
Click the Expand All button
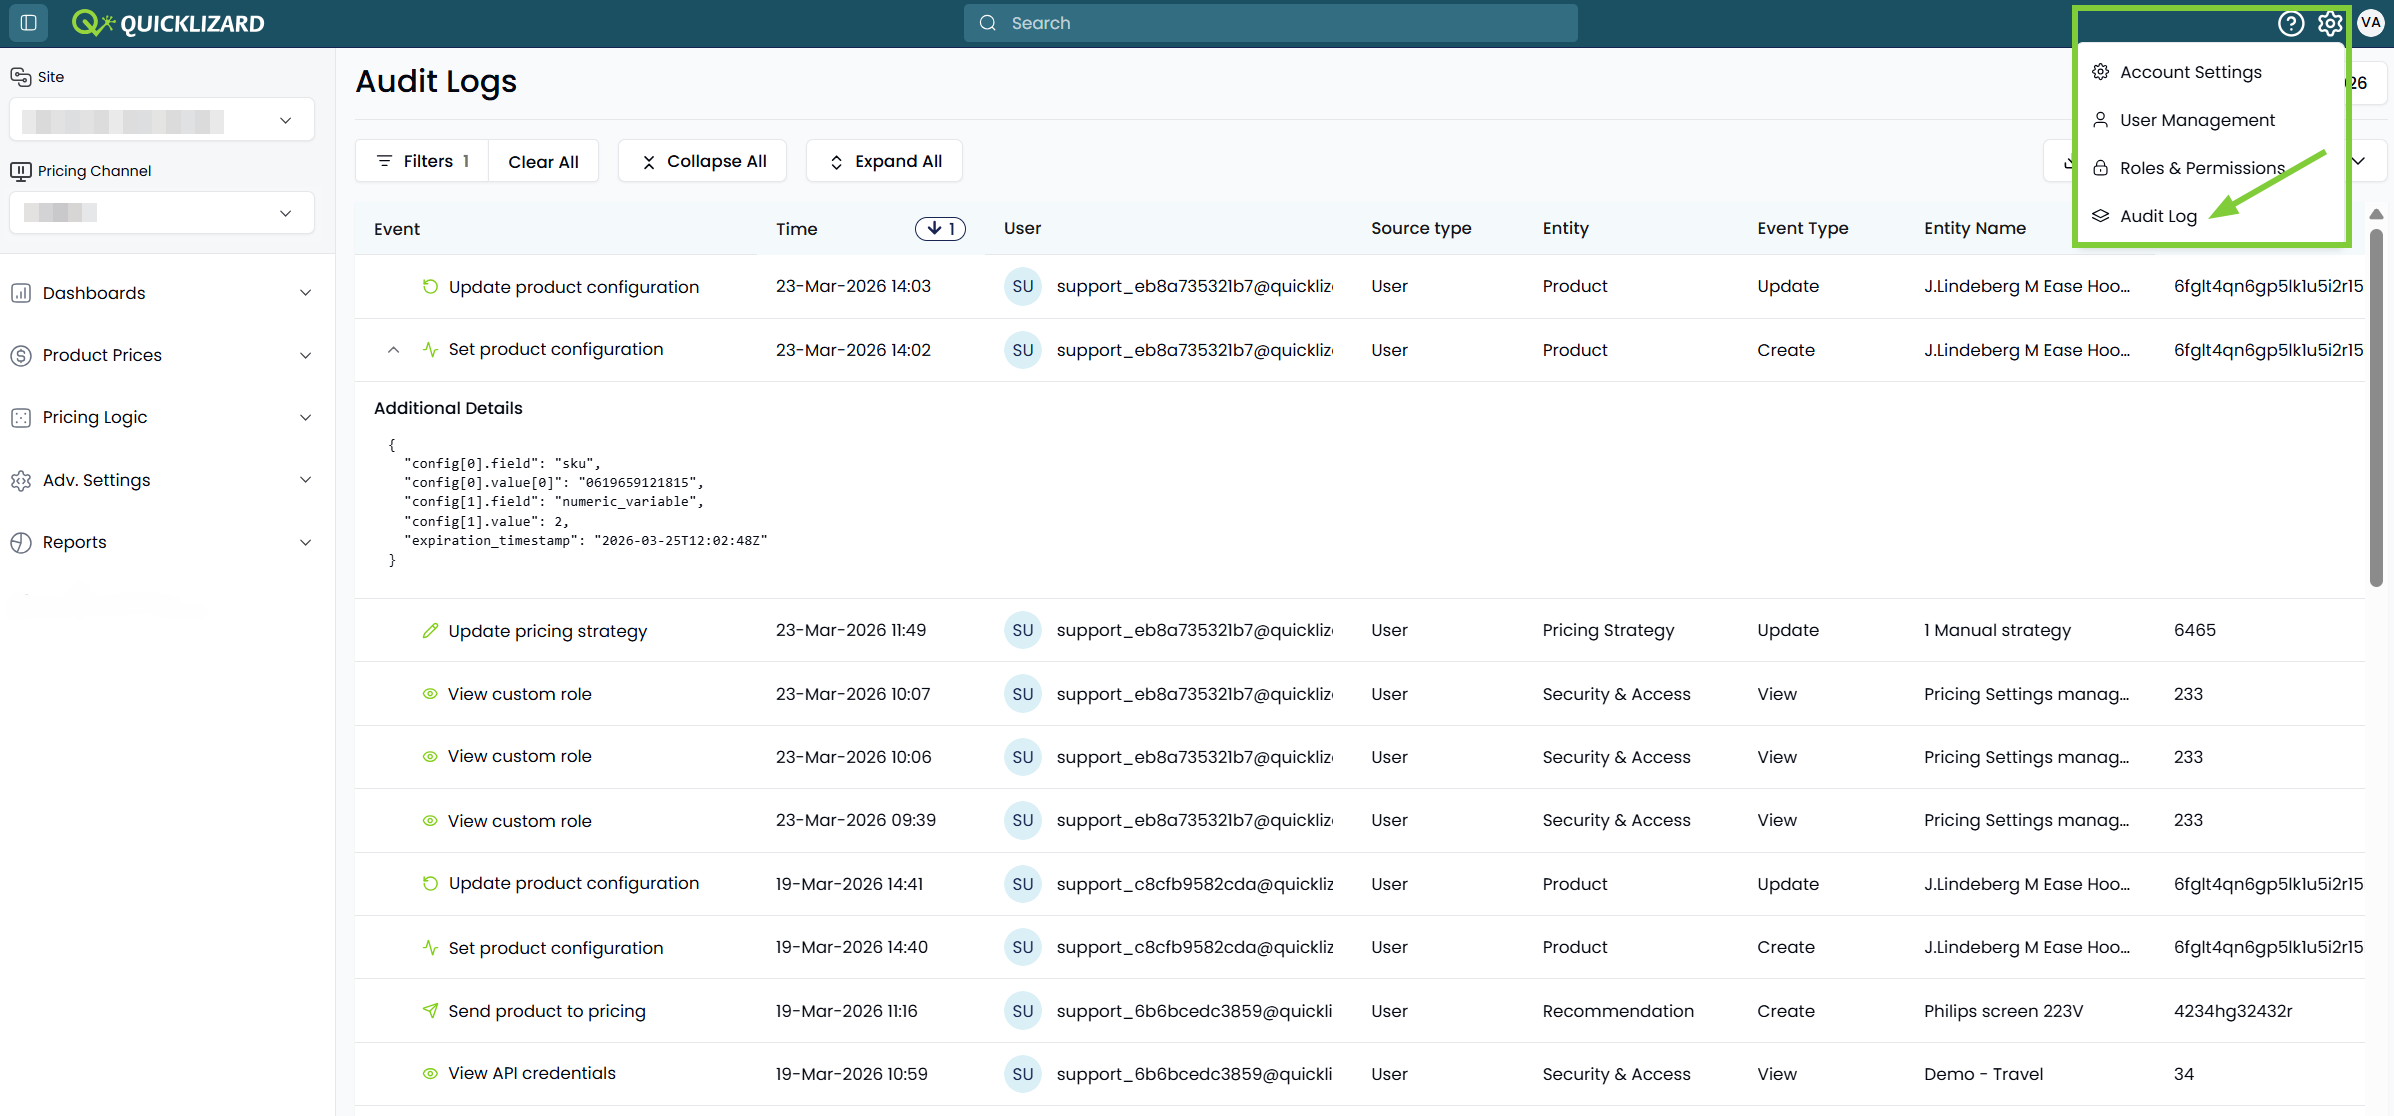(x=885, y=161)
